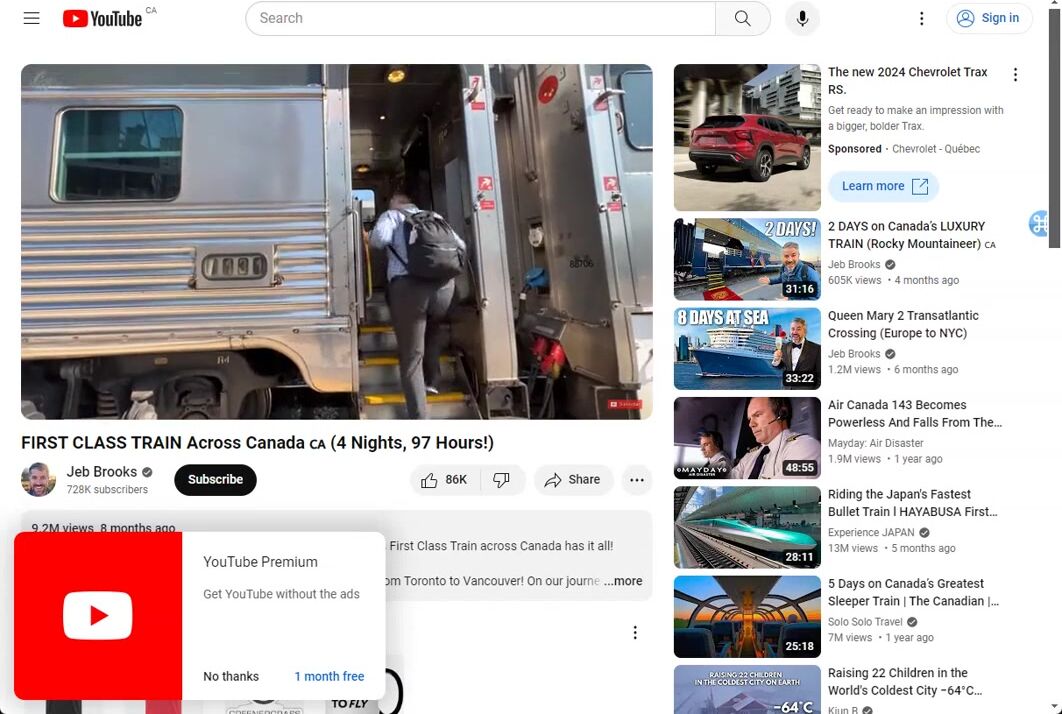
Task: Activate voice search microphone
Action: (802, 18)
